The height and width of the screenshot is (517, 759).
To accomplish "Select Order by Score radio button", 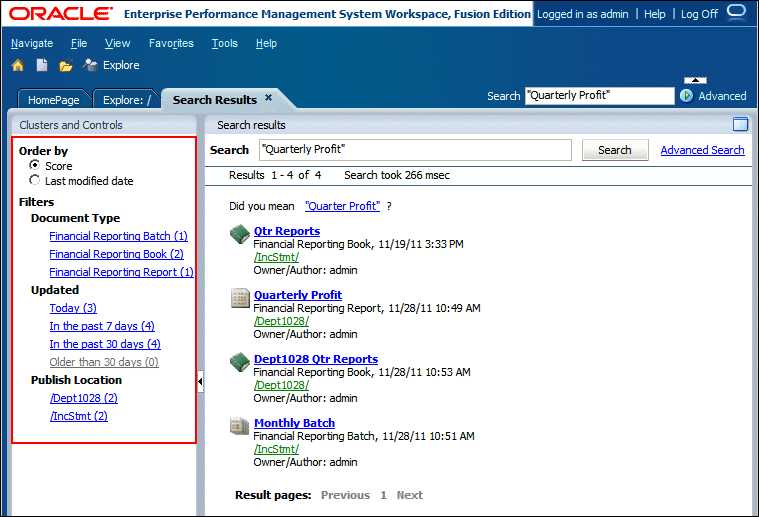I will click(34, 165).
